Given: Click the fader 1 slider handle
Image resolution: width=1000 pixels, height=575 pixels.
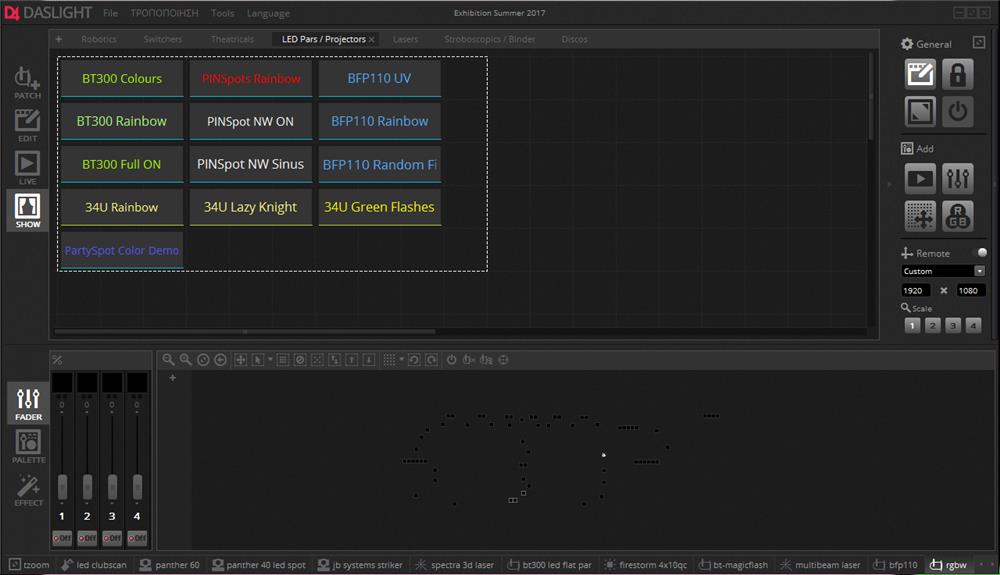Looking at the screenshot, I should [x=62, y=487].
